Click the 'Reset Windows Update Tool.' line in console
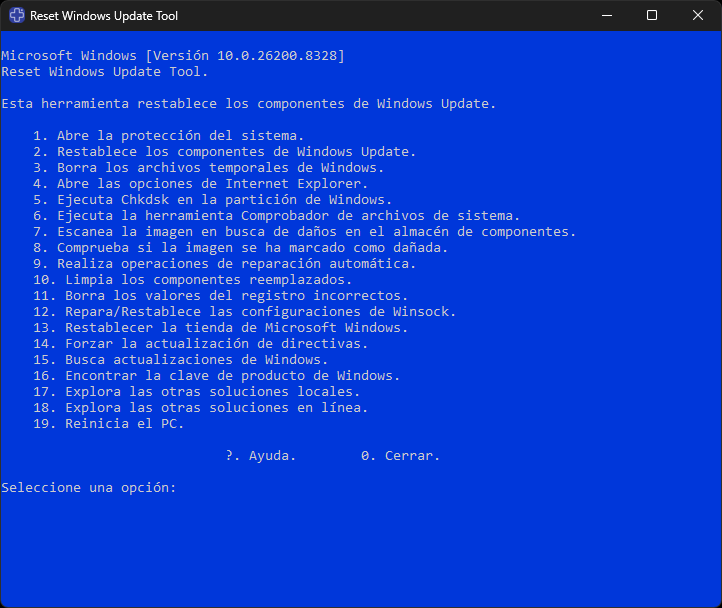Screen dimensions: 722x608 [105, 72]
